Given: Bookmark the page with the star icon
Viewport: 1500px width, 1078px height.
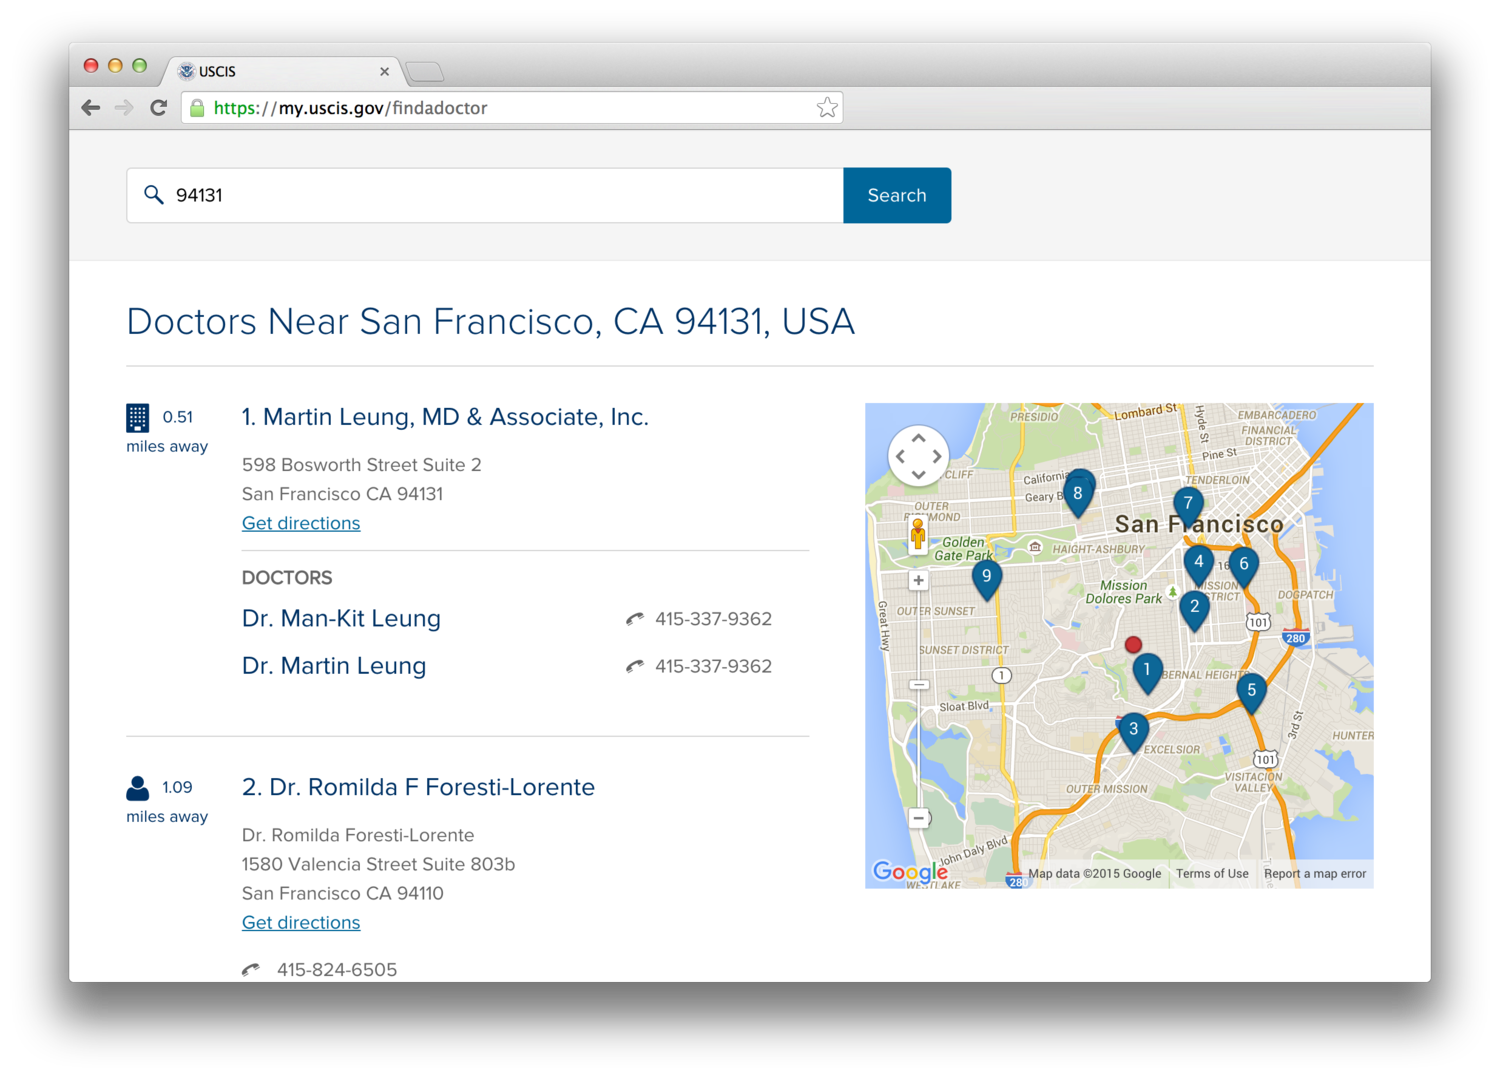Looking at the screenshot, I should point(827,108).
